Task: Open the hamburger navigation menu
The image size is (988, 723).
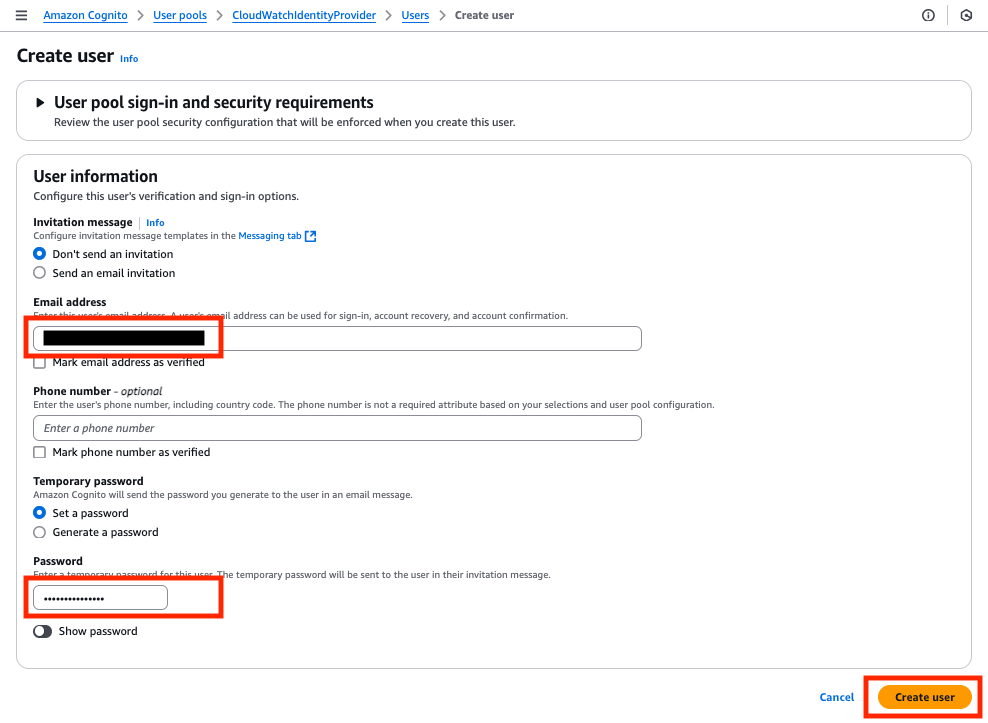Action: pyautogui.click(x=21, y=15)
